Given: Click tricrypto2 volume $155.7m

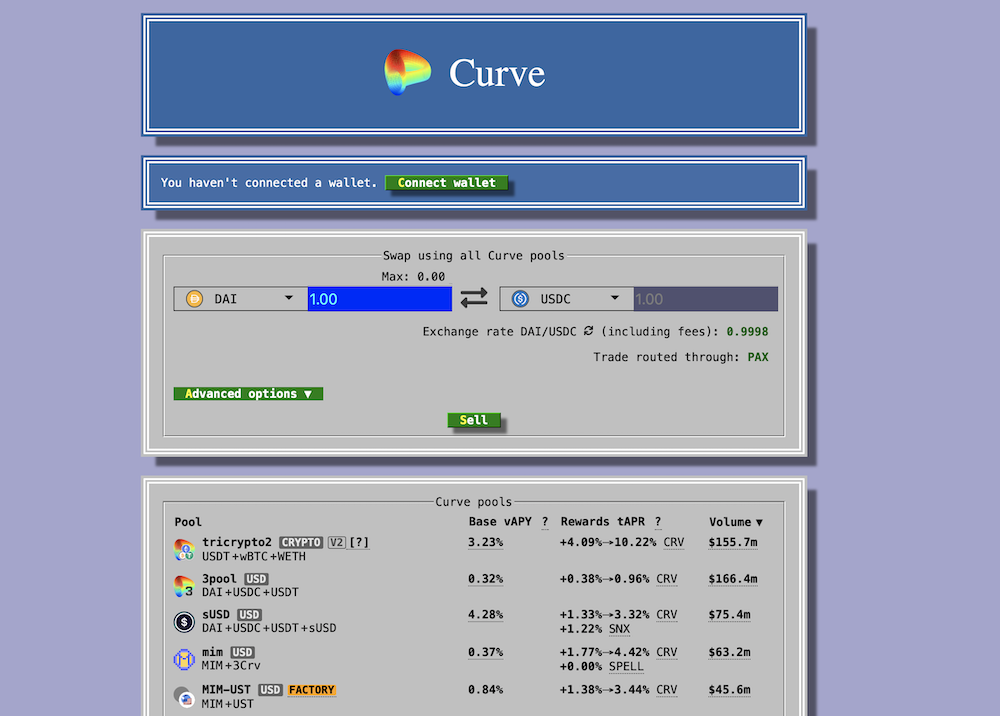Looking at the screenshot, I should pos(733,543).
